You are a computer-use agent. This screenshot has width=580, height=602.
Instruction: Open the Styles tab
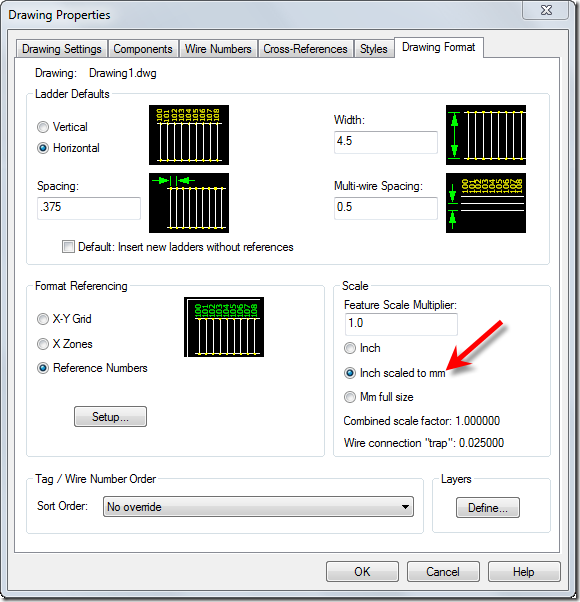[373, 49]
